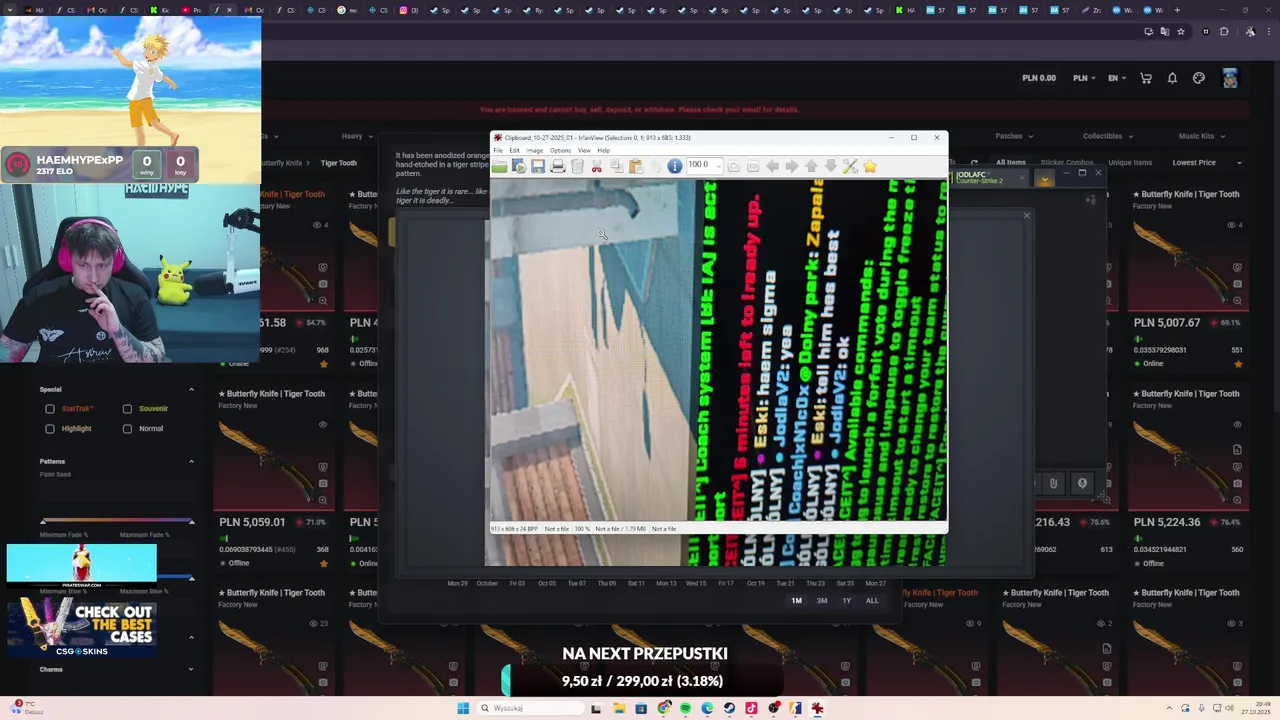
Task: Click Windows Start button
Action: (x=463, y=708)
